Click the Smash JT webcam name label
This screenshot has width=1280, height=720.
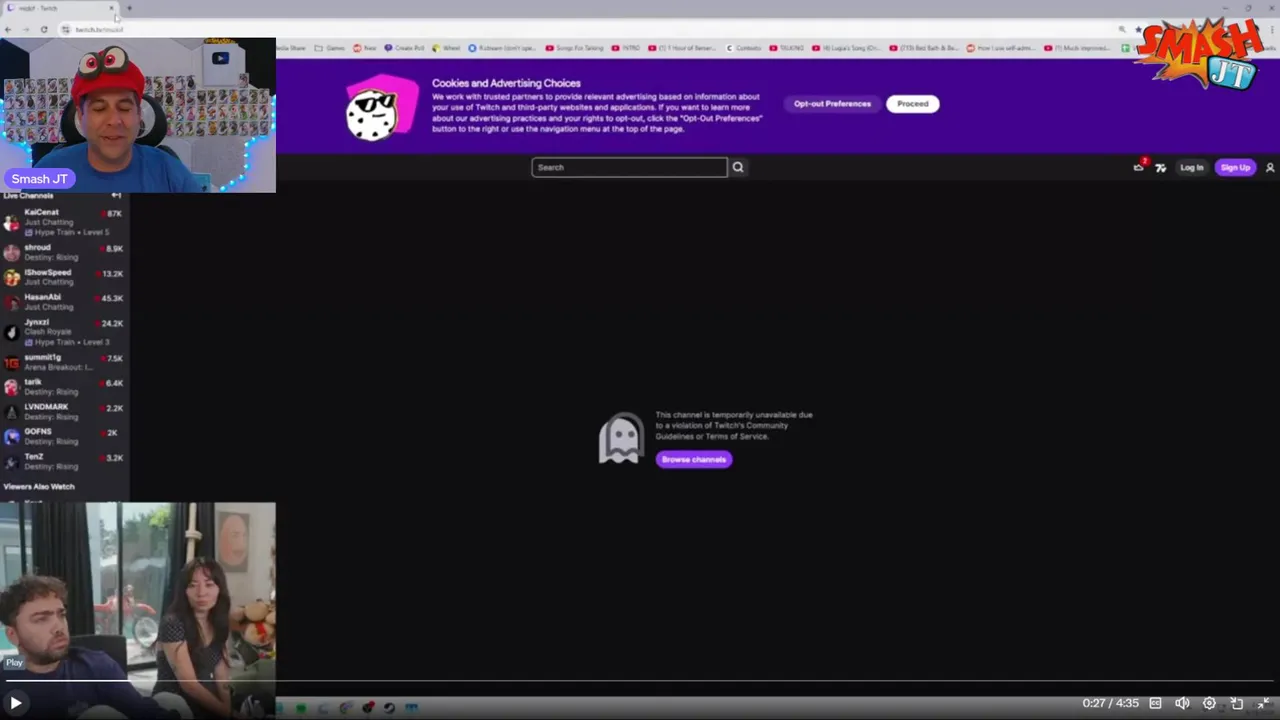pos(39,179)
